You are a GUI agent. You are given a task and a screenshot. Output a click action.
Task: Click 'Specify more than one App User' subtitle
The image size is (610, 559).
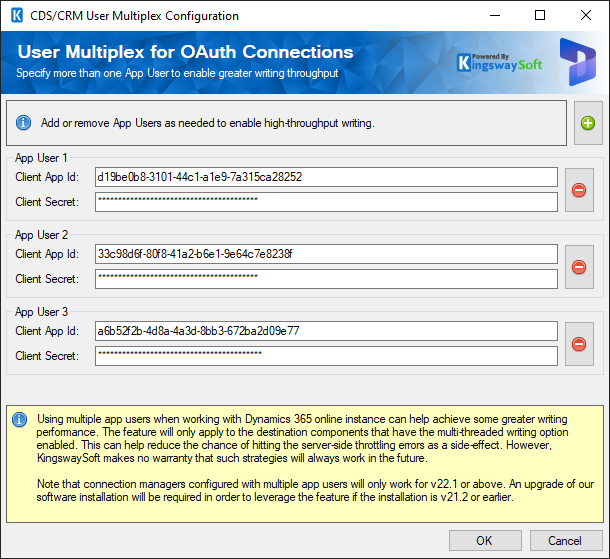click(x=177, y=73)
